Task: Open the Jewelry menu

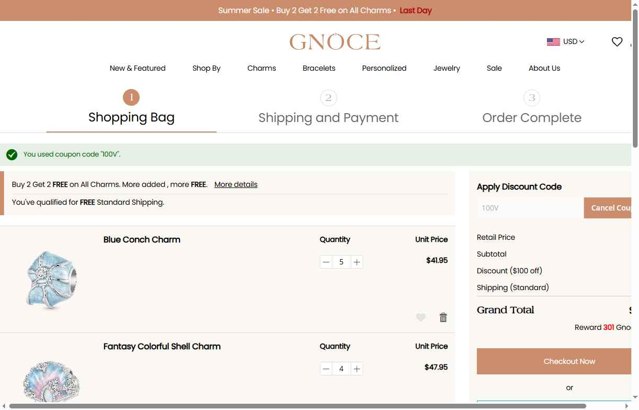Action: point(447,68)
